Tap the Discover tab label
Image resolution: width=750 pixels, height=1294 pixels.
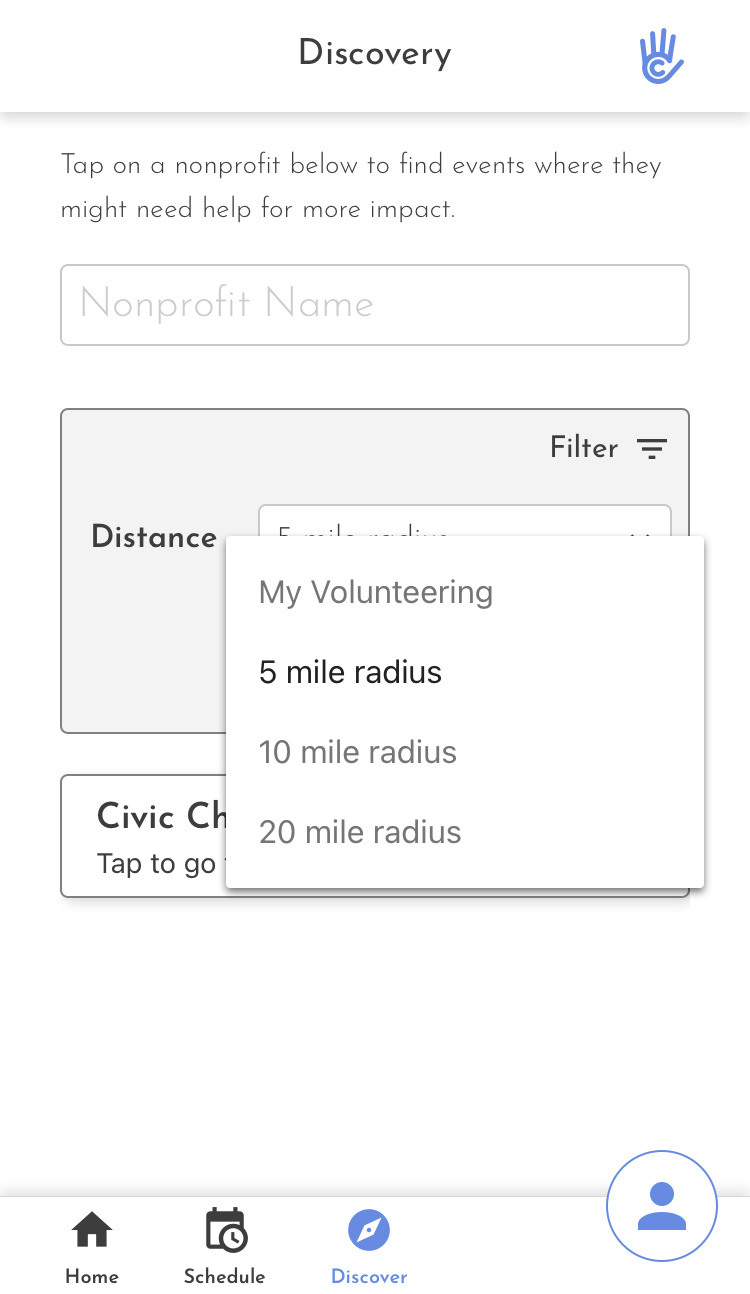(x=369, y=1277)
